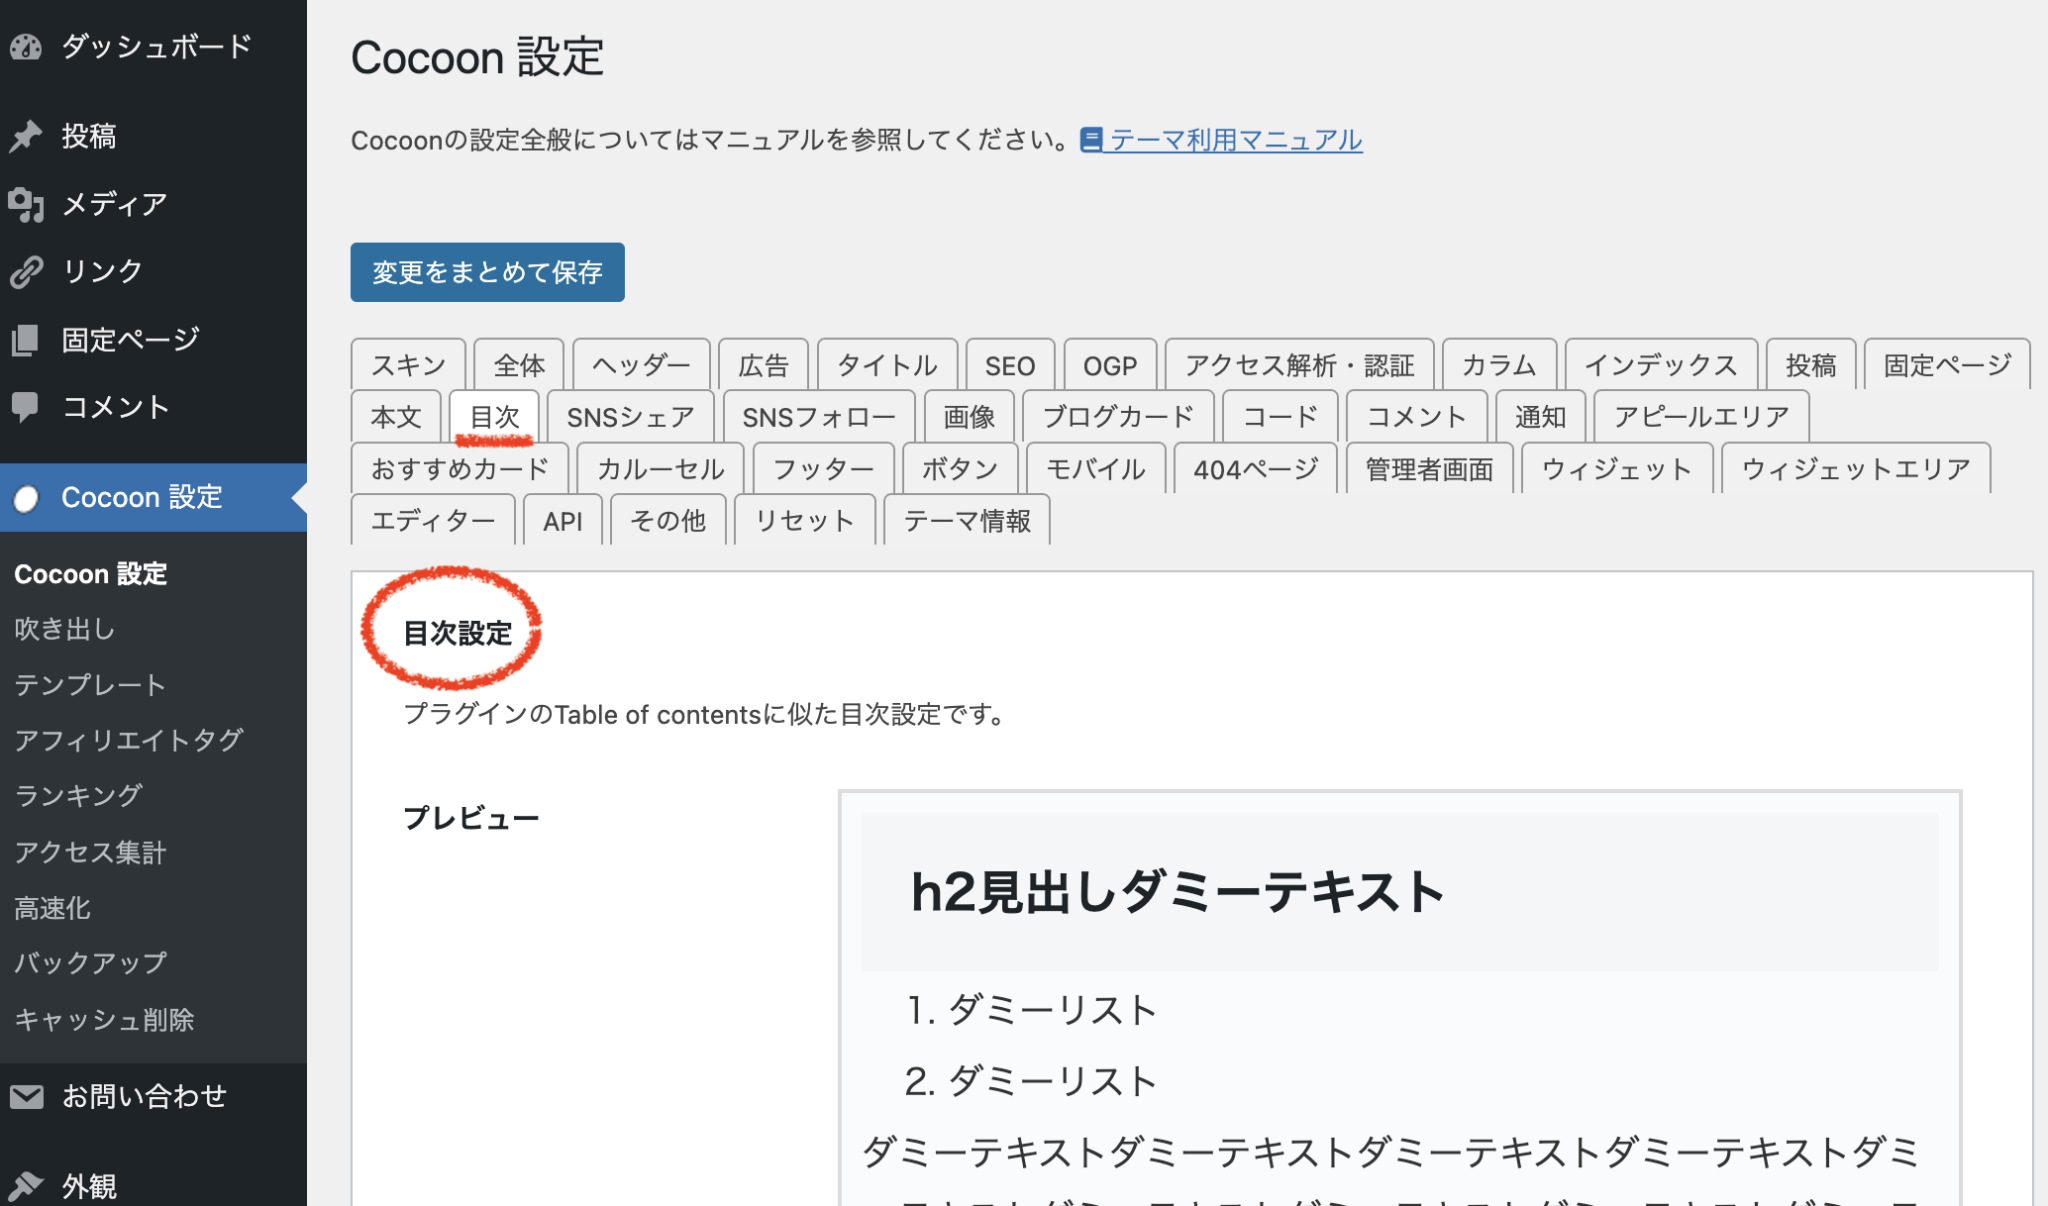Open the メディア icon
The width and height of the screenshot is (2048, 1206).
pos(27,203)
